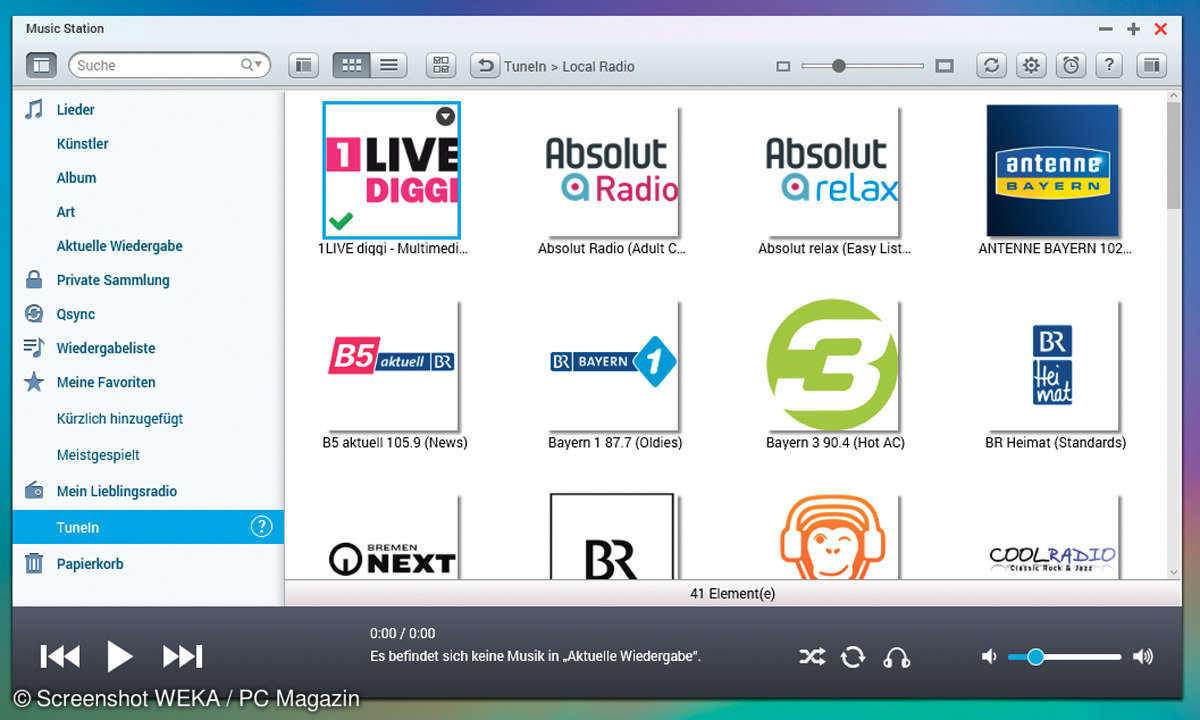Click large thumbnail size icon
This screenshot has height=720, width=1200.
[945, 66]
